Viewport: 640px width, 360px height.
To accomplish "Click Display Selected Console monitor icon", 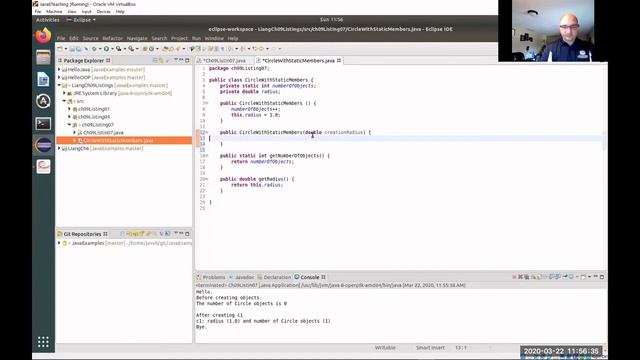I will (x=571, y=277).
